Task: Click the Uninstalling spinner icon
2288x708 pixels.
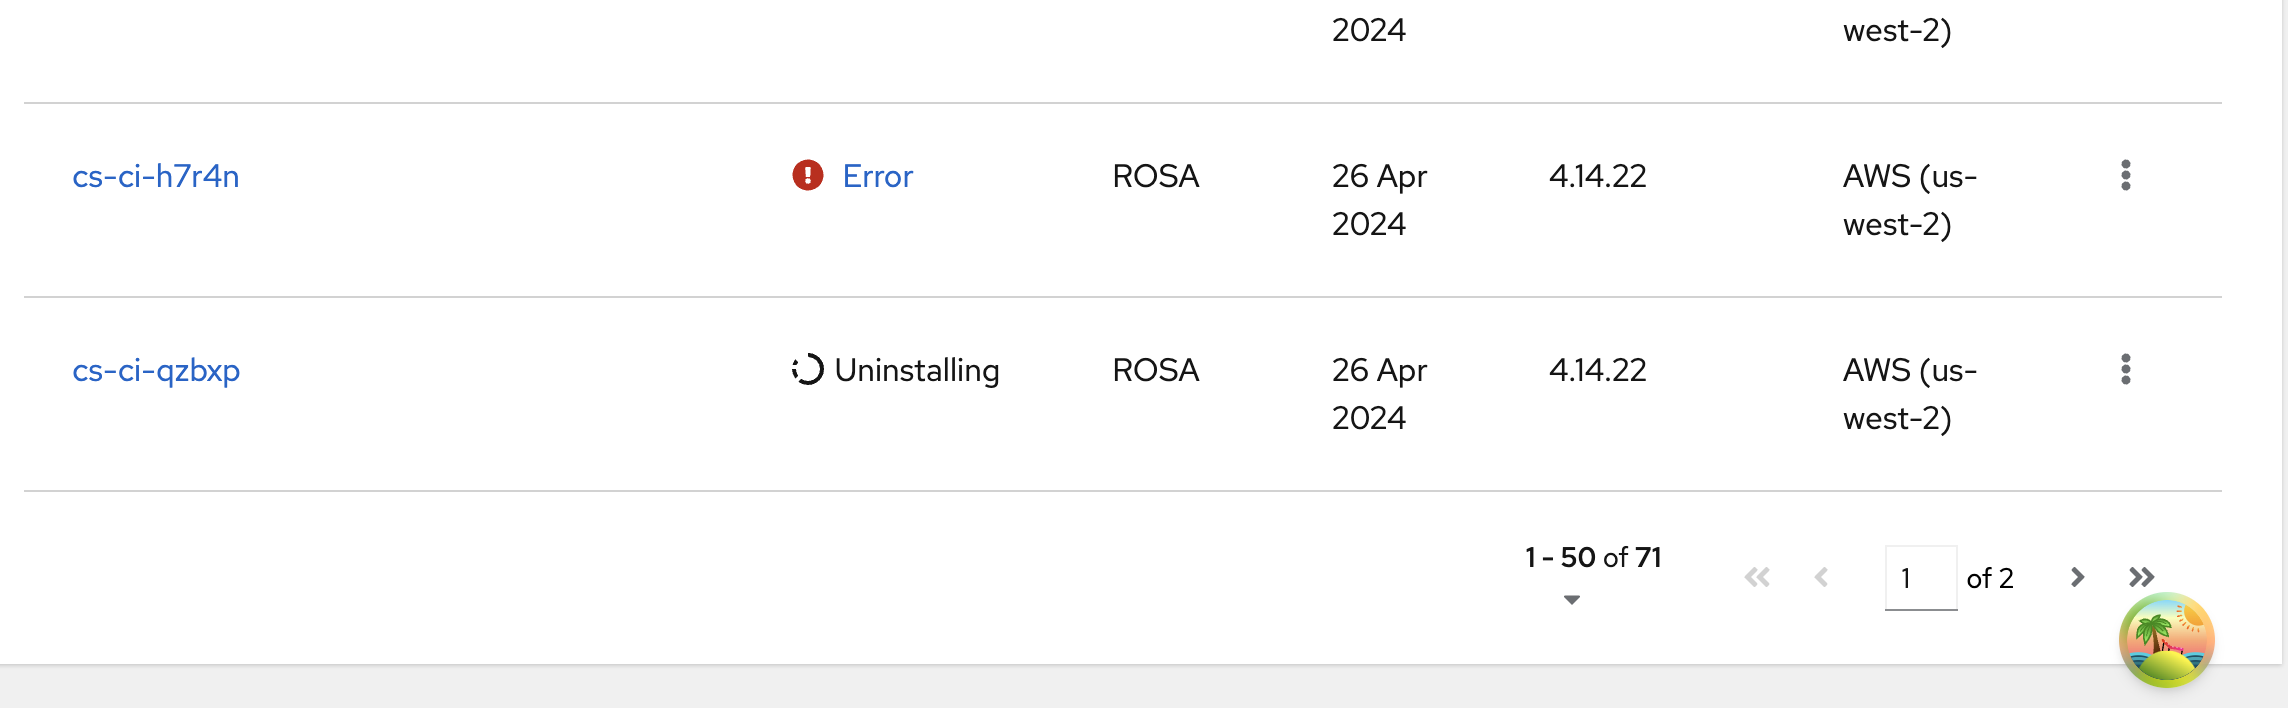Action: pos(807,370)
